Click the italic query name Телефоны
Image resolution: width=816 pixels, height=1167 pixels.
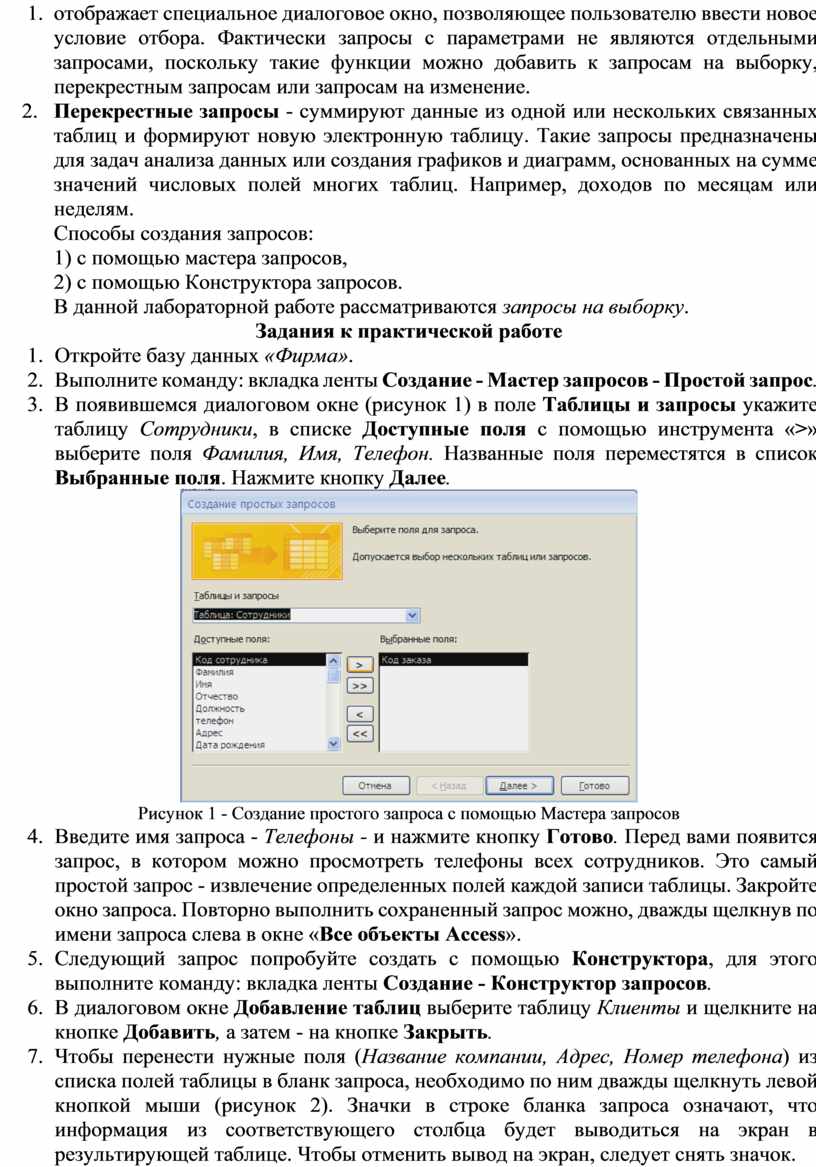point(309,837)
